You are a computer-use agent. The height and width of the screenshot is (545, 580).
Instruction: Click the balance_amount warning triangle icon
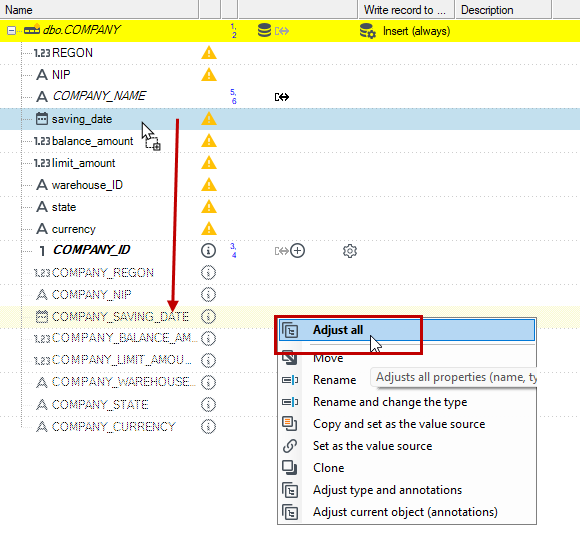pos(209,141)
